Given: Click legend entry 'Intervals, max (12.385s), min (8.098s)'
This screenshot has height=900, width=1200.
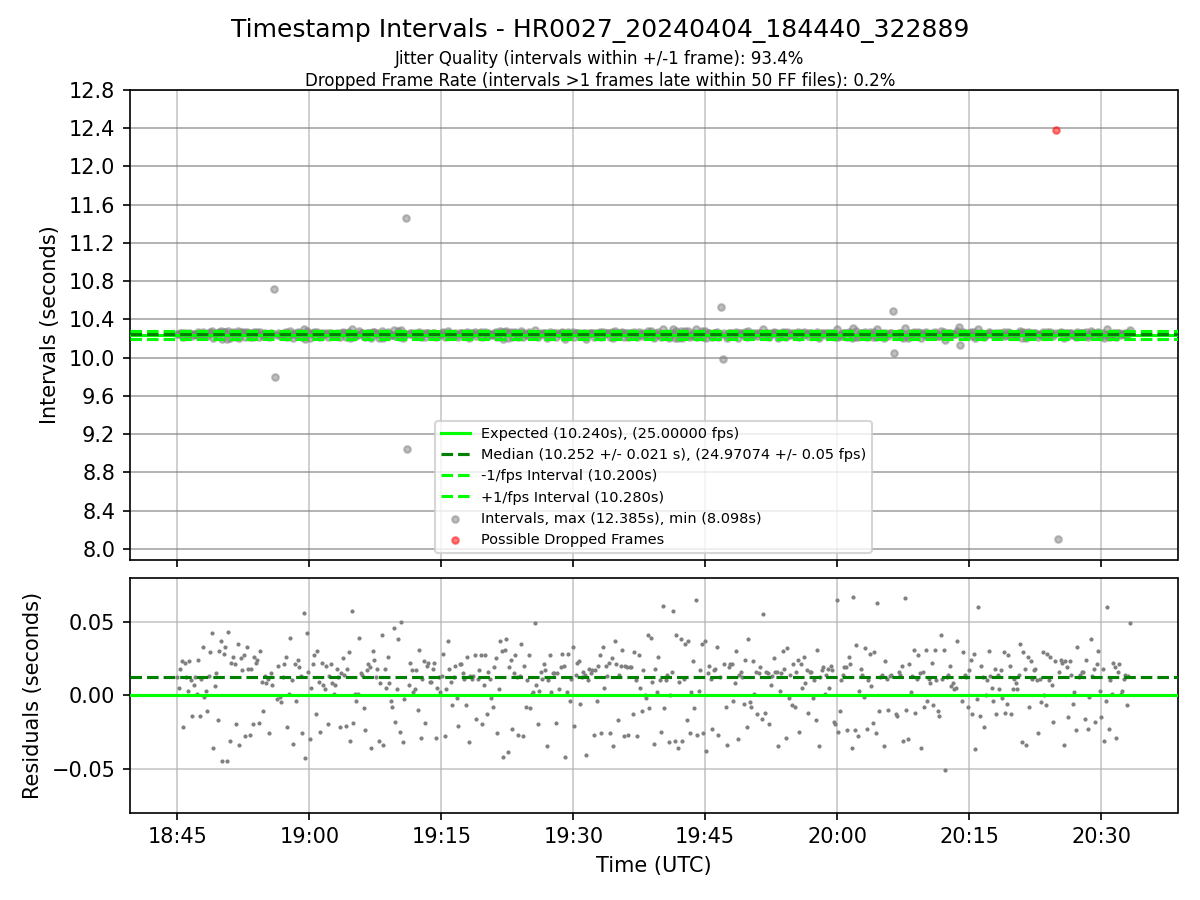Looking at the screenshot, I should [621, 518].
